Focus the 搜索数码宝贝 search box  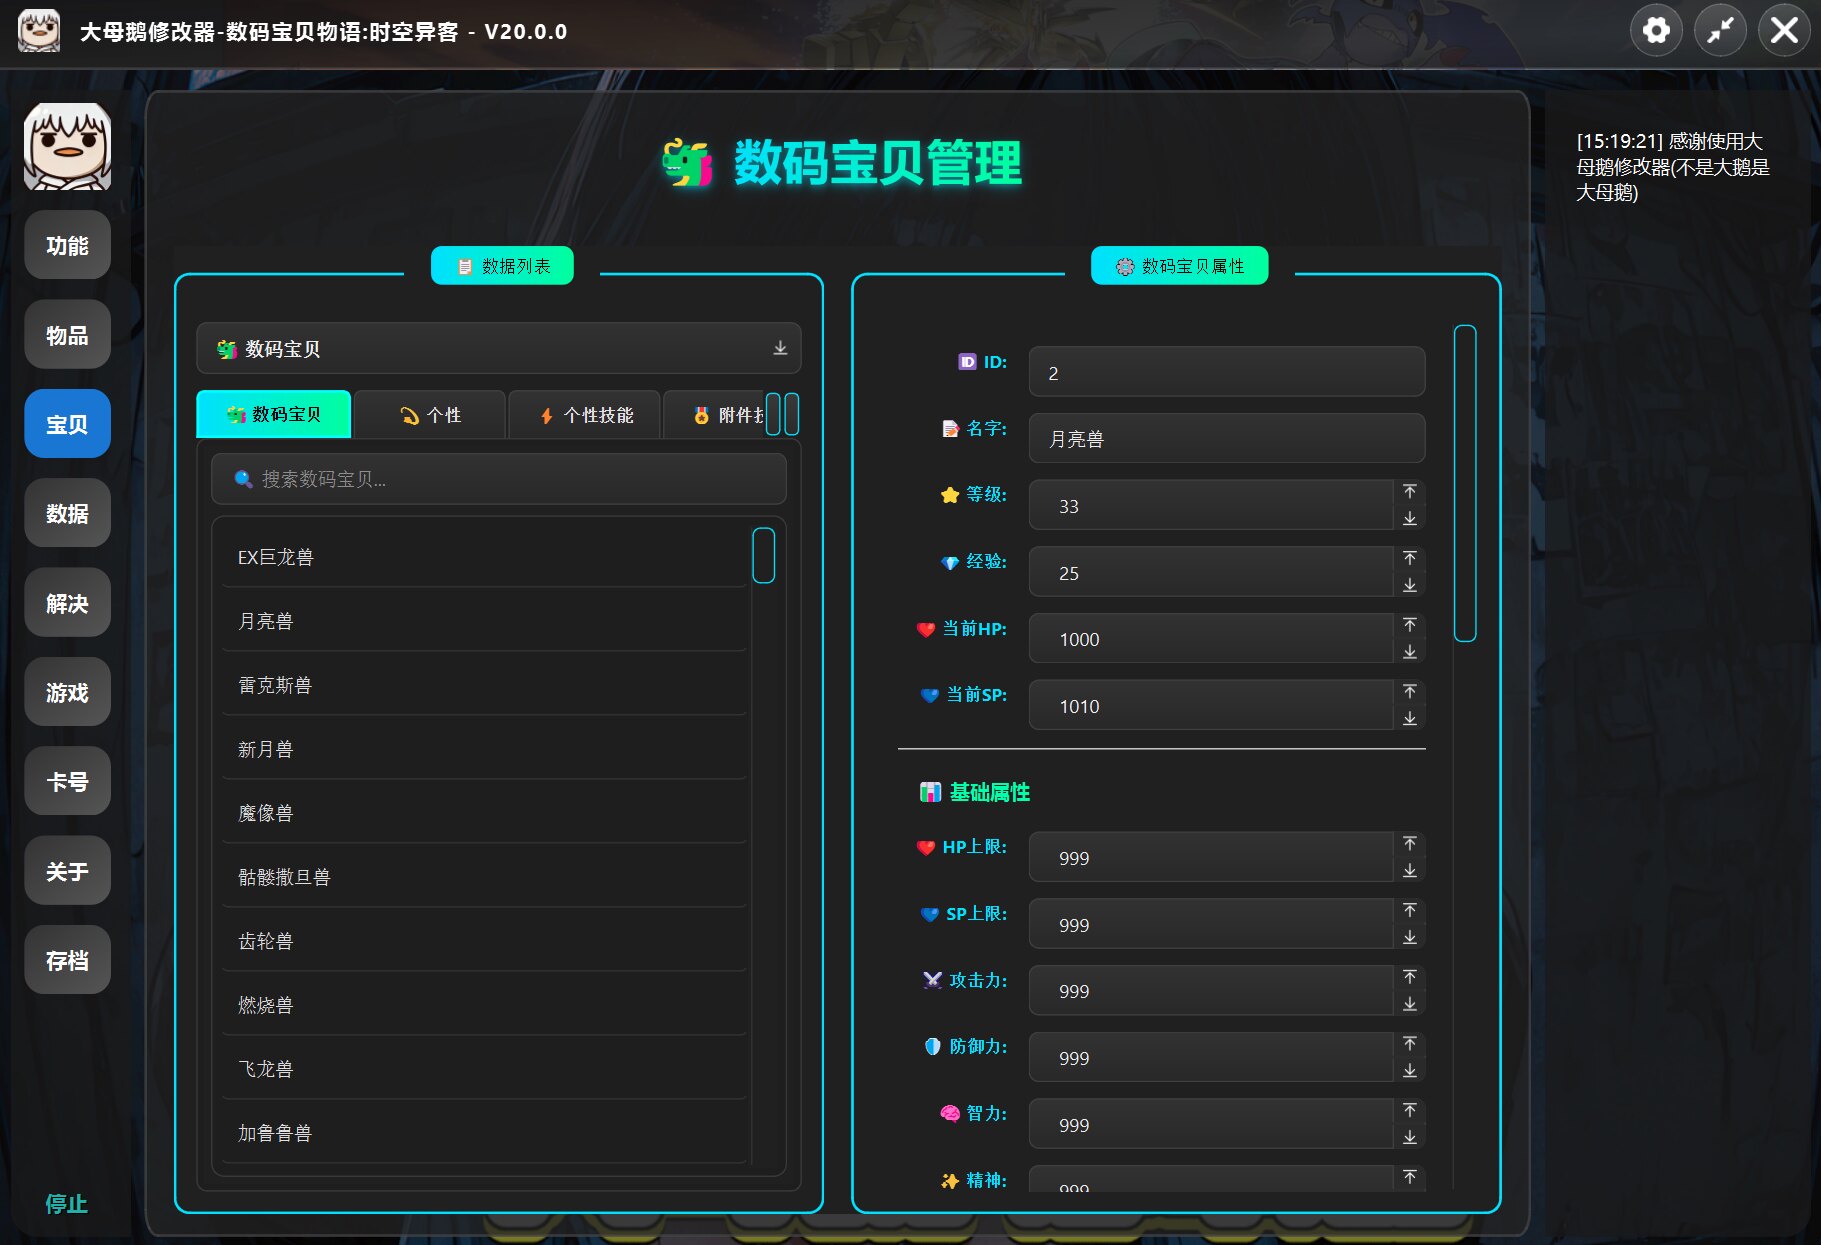pyautogui.click(x=498, y=479)
